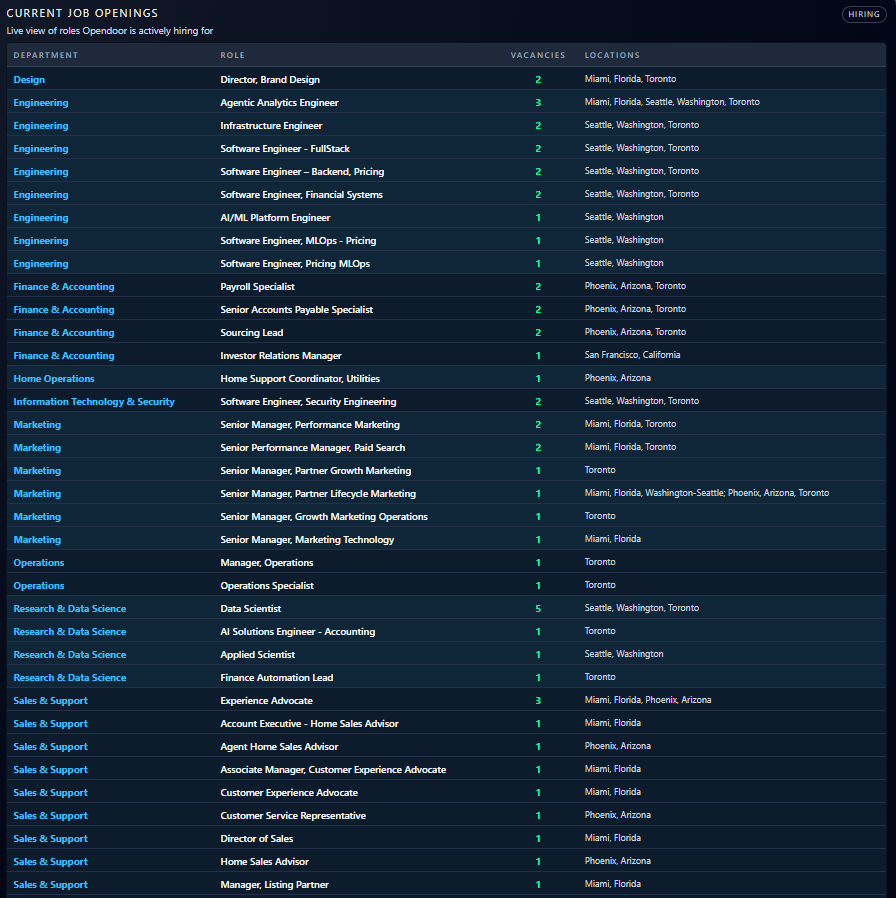
Task: Select 'AI Solutions Engineer - Accounting' role
Action: (298, 631)
